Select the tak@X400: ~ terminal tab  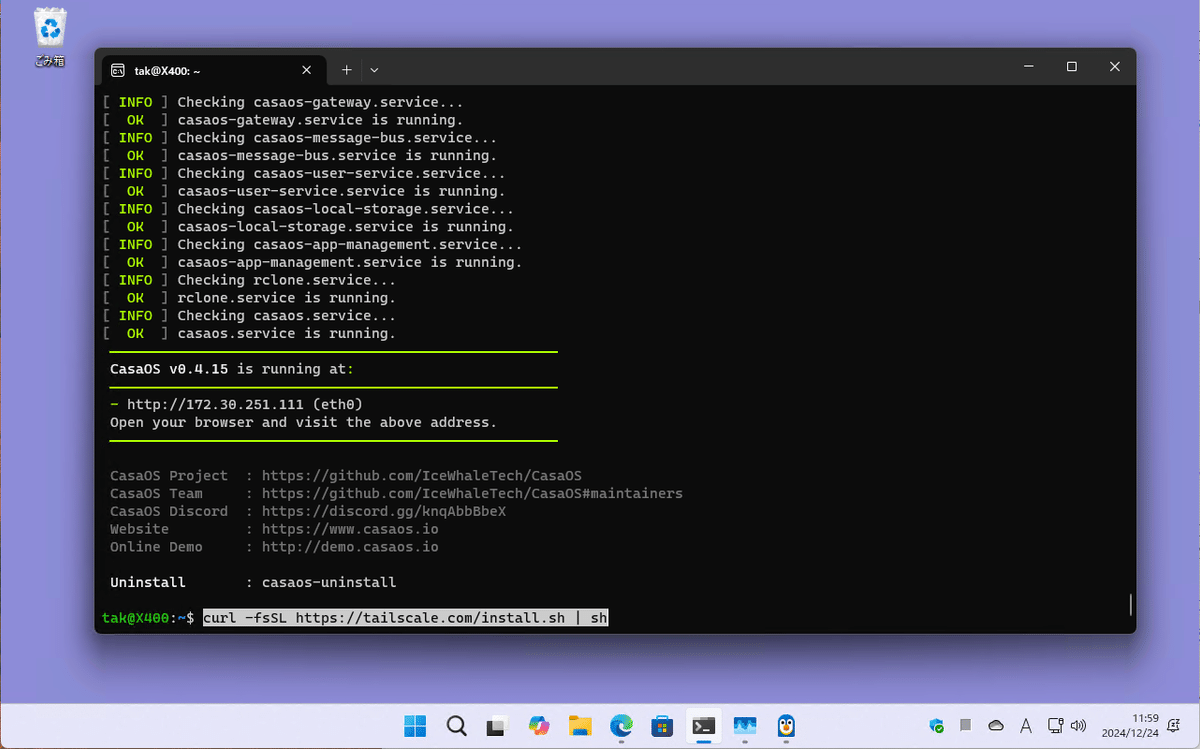point(213,70)
